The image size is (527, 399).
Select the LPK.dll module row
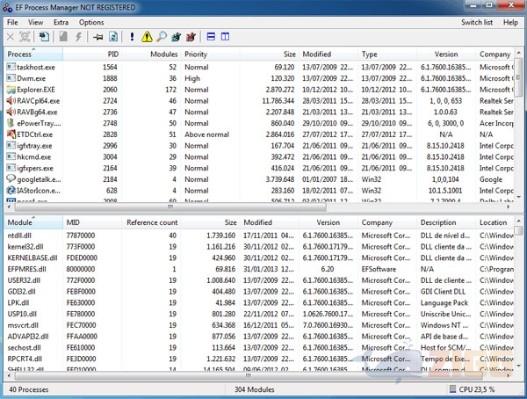[259, 303]
